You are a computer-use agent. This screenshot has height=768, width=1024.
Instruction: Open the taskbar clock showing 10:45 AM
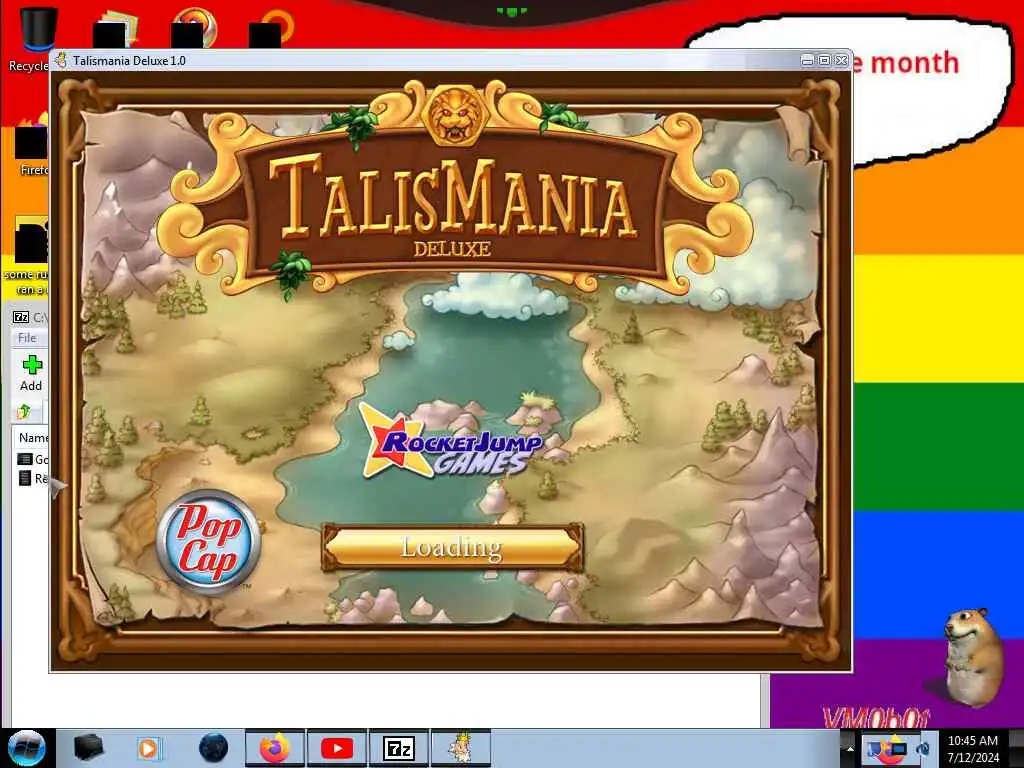pos(973,748)
